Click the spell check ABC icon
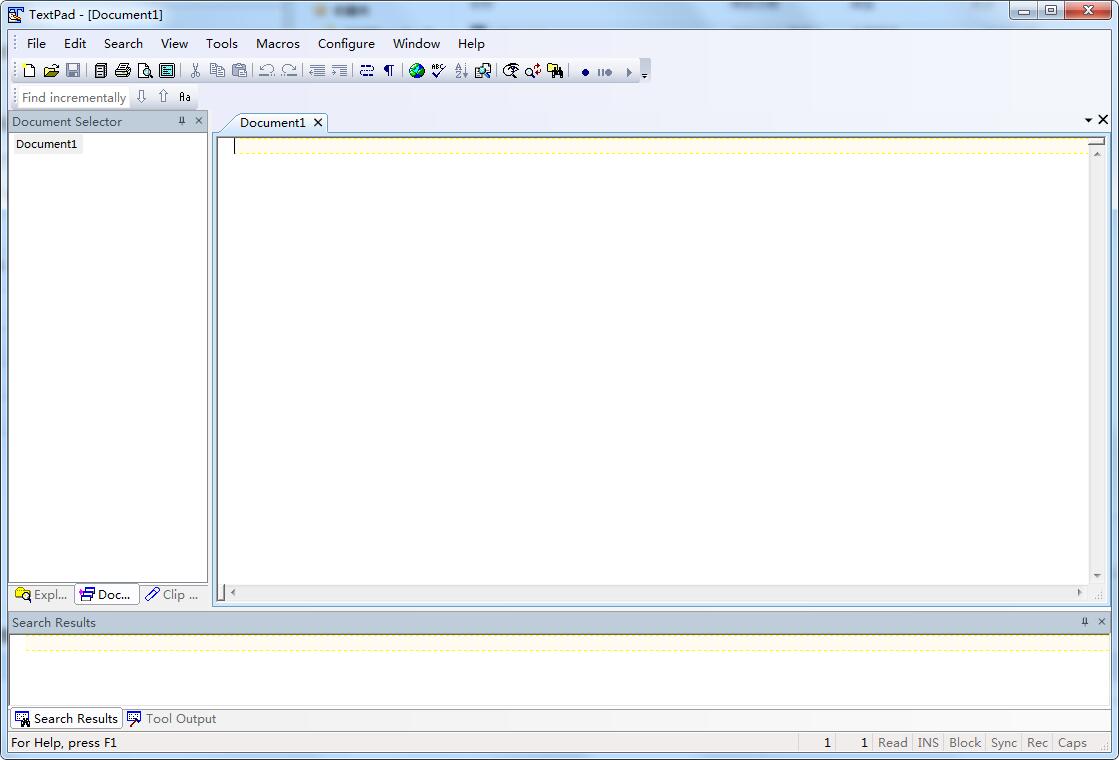The width and height of the screenshot is (1119, 760). click(x=438, y=71)
